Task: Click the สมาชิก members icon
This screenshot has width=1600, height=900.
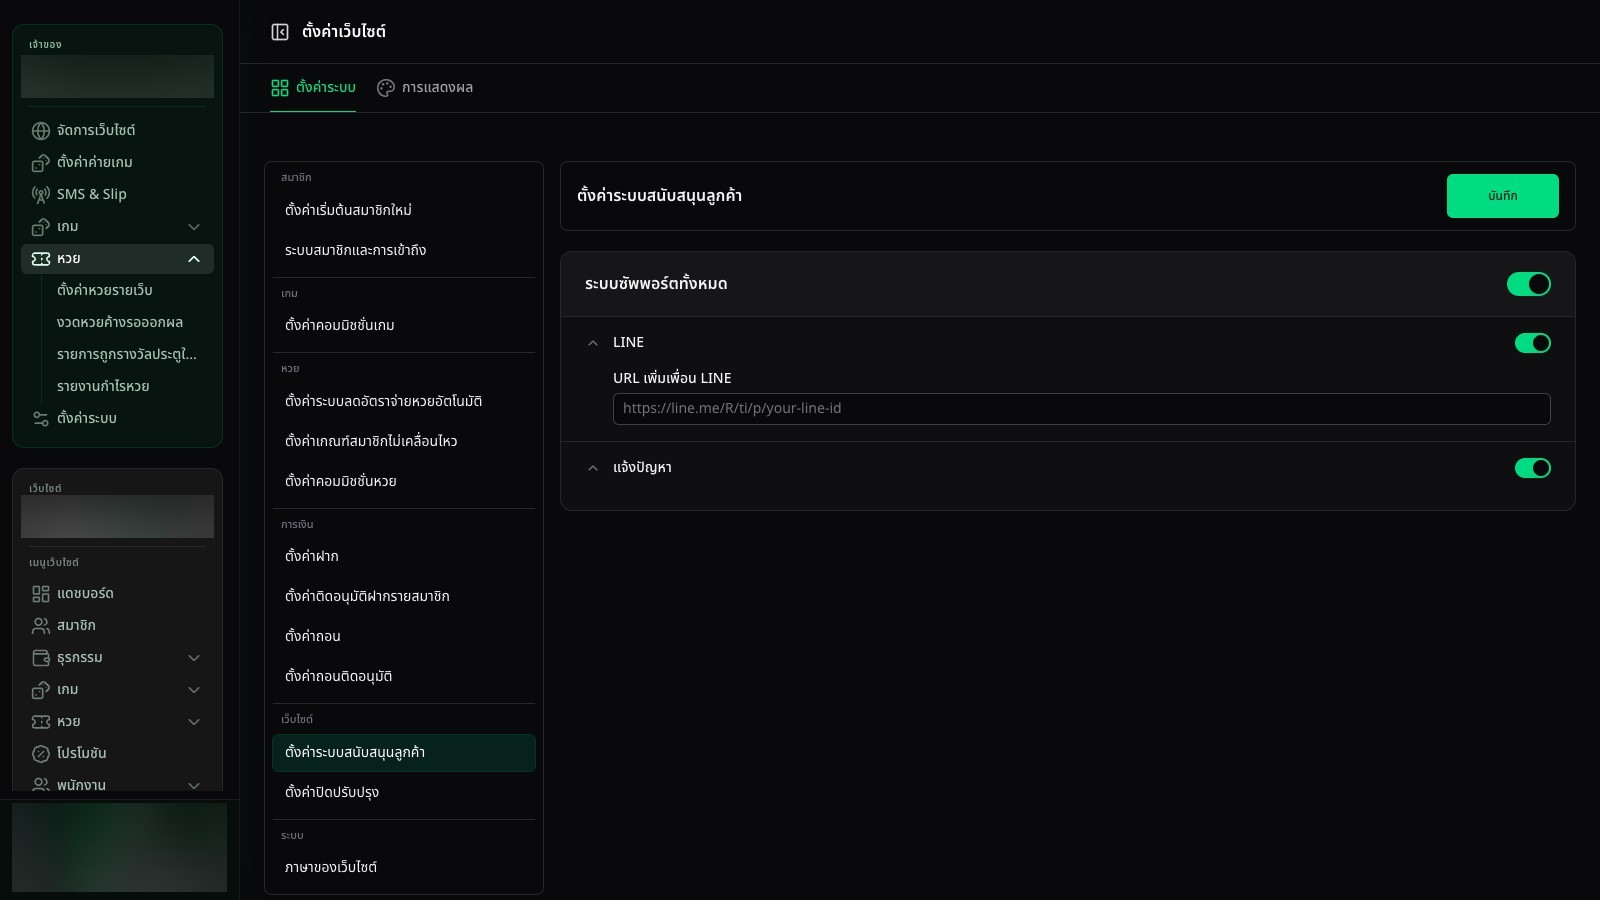Action: (41, 626)
